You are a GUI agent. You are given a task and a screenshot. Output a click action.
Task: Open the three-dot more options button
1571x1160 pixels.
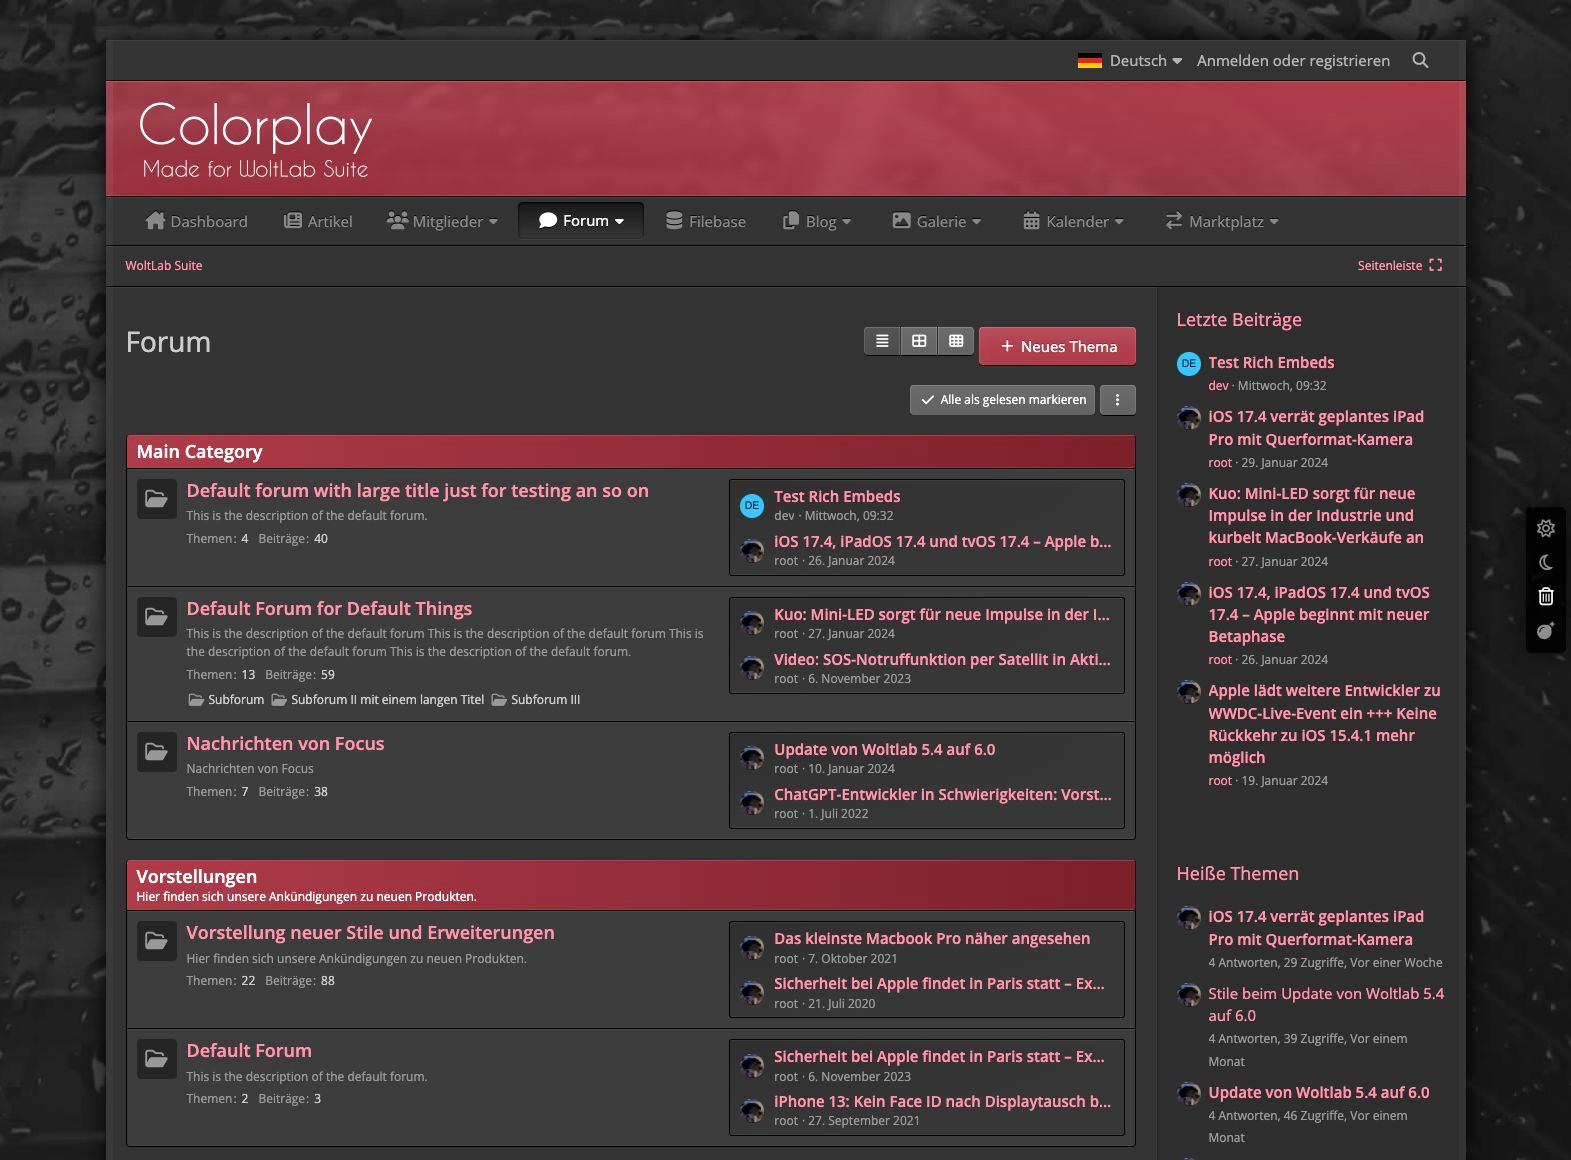click(x=1117, y=400)
